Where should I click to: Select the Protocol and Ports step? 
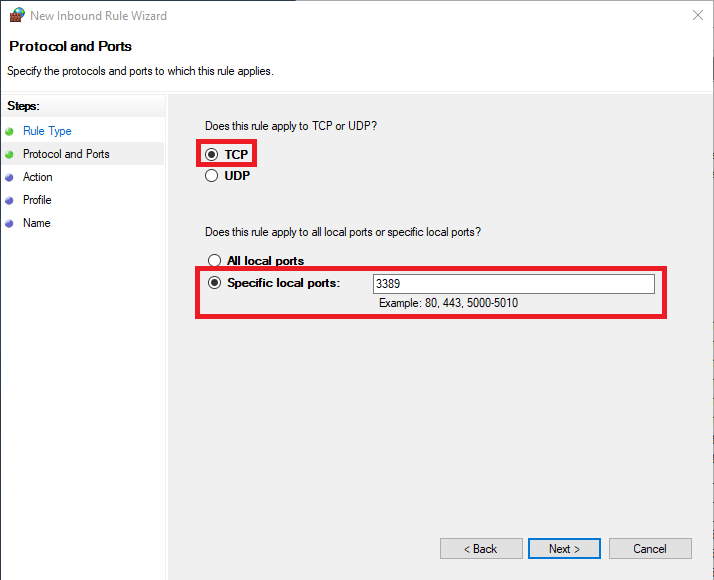click(x=66, y=154)
